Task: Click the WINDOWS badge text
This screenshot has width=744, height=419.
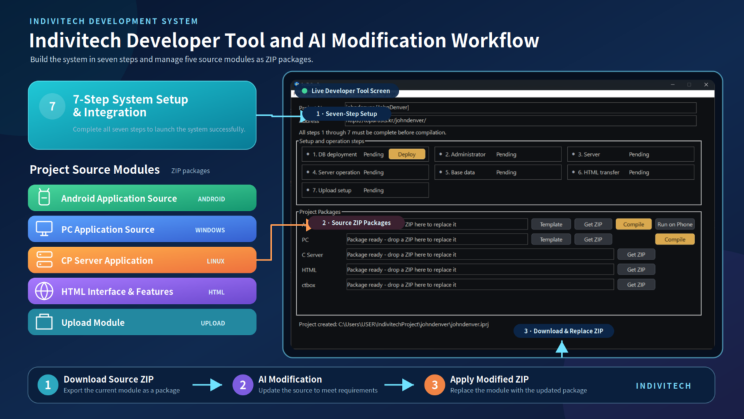Action: pyautogui.click(x=210, y=230)
